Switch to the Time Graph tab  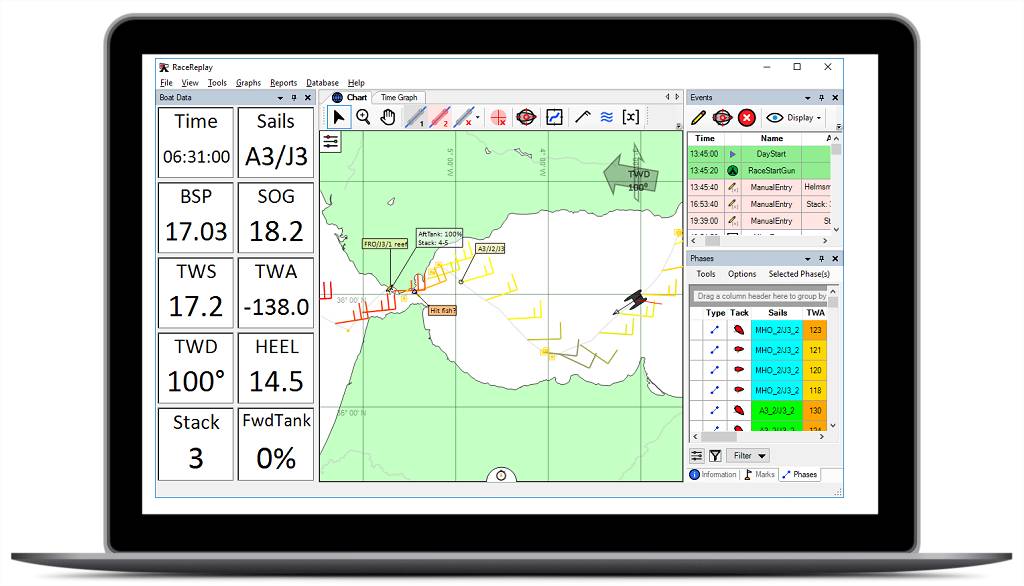point(399,98)
